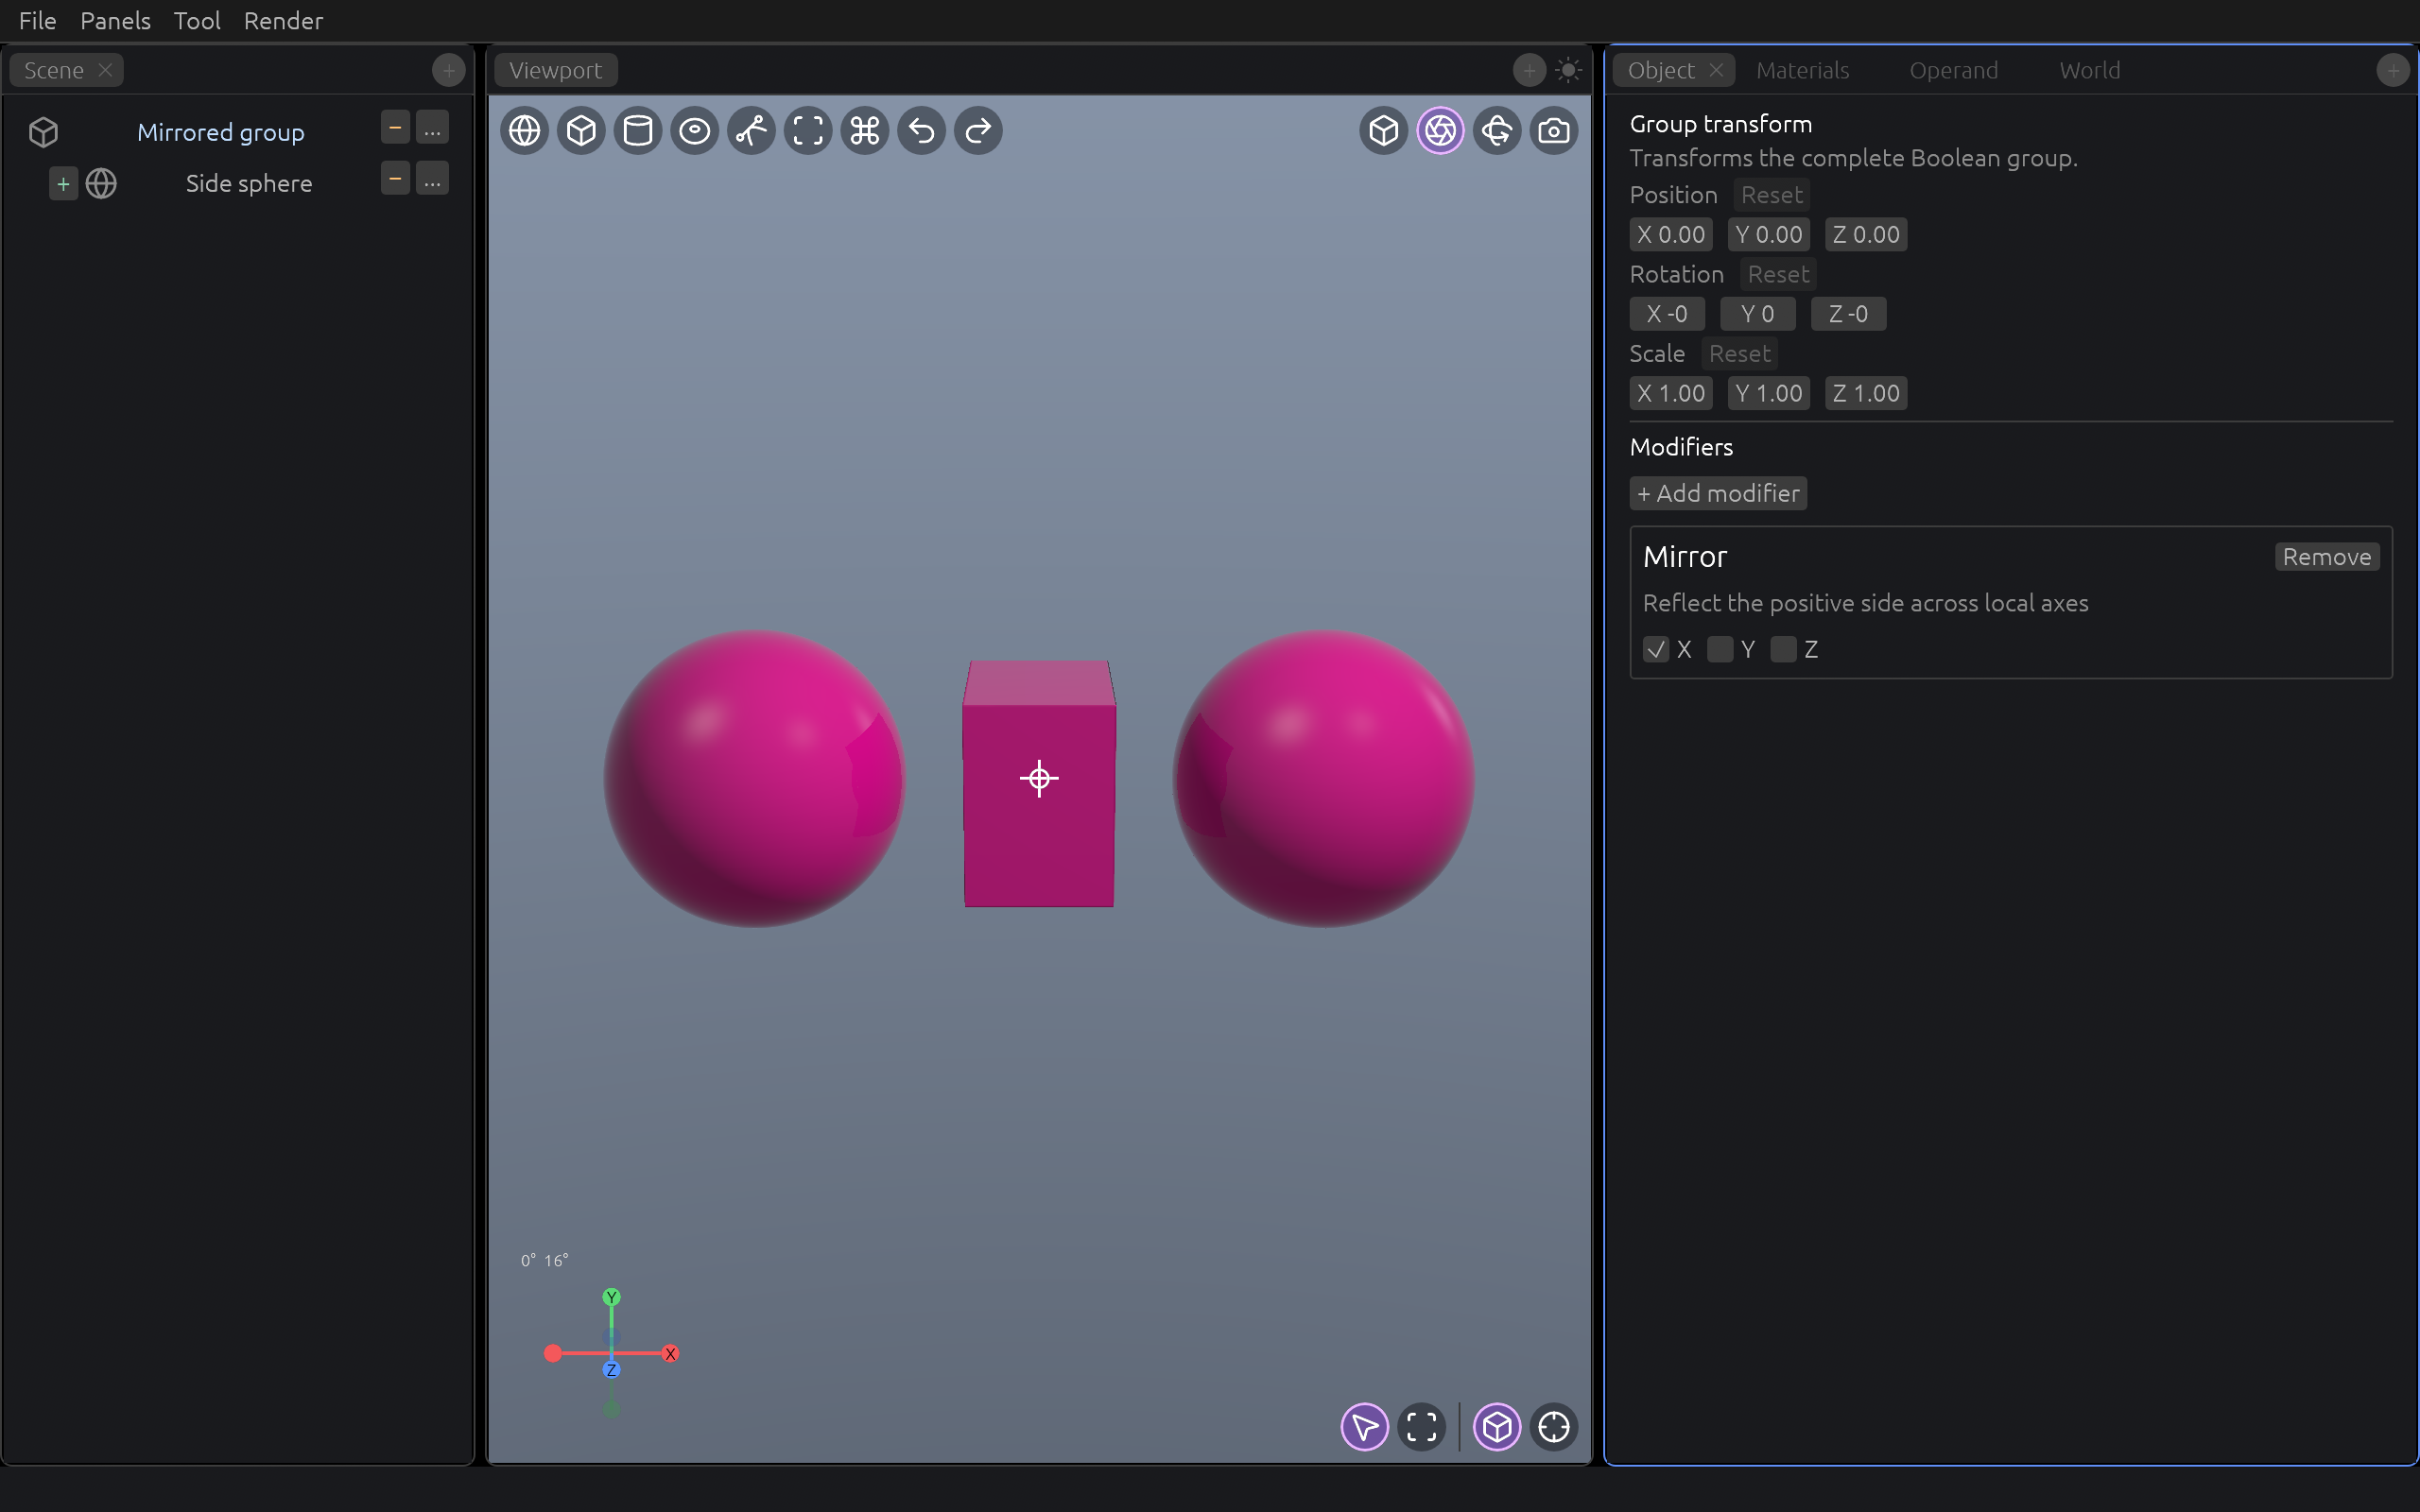Switch to the Materials tab
The image size is (2420, 1512).
pos(1802,70)
